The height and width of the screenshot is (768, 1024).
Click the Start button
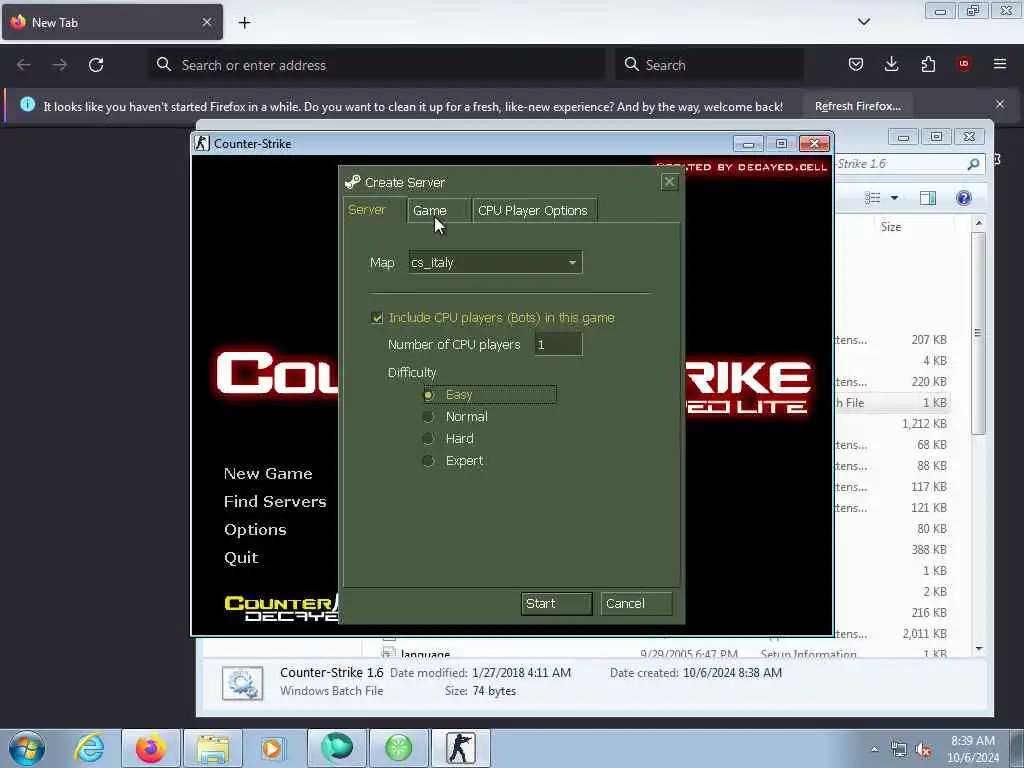coord(556,603)
